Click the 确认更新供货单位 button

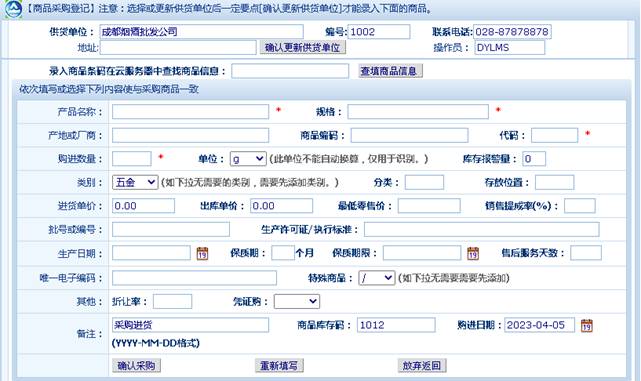coord(303,47)
